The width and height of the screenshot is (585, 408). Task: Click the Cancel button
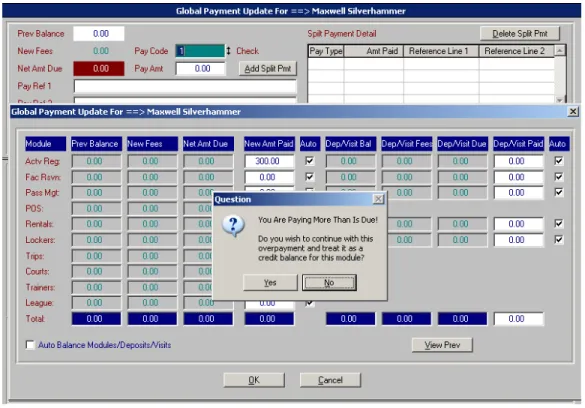pyautogui.click(x=330, y=380)
